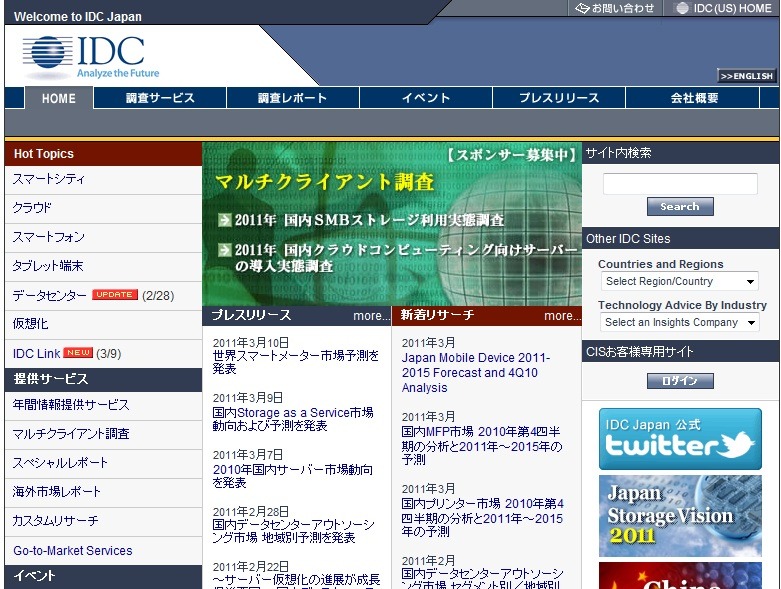This screenshot has height=589, width=781.
Task: Open 海外市場レポート service link
Action: [x=56, y=491]
